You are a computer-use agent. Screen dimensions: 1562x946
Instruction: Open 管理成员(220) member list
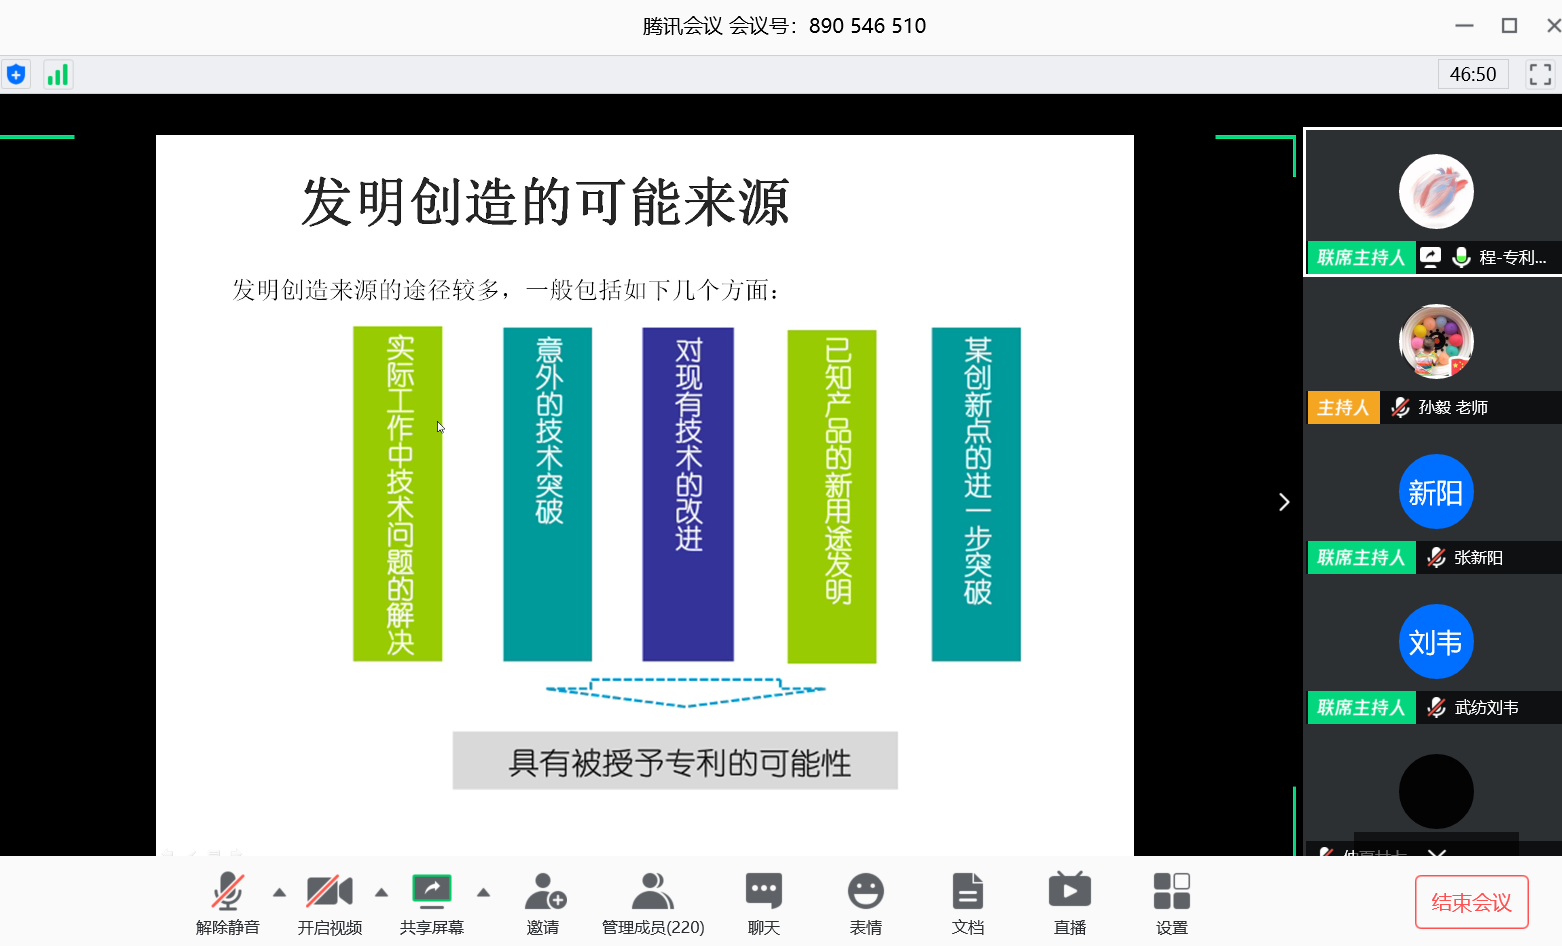(652, 903)
